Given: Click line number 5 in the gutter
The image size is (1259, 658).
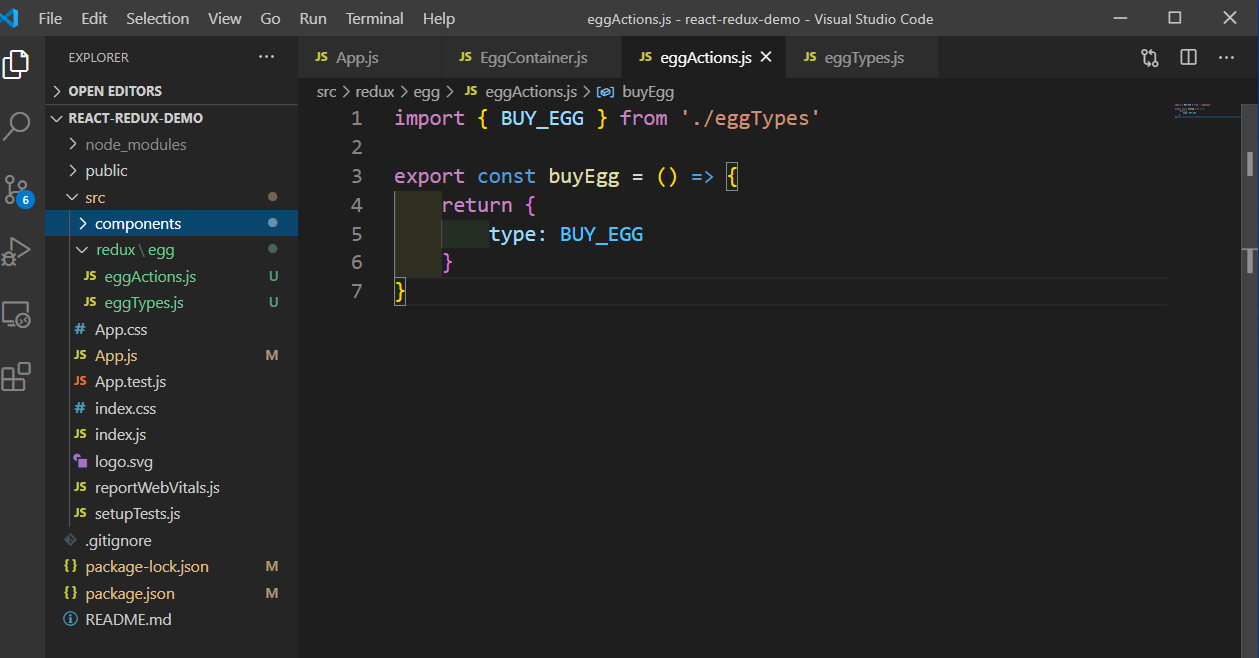Looking at the screenshot, I should point(357,234).
